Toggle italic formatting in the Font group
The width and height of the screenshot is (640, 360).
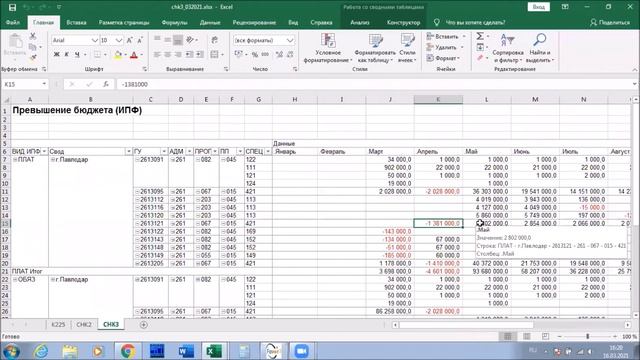(x=67, y=54)
